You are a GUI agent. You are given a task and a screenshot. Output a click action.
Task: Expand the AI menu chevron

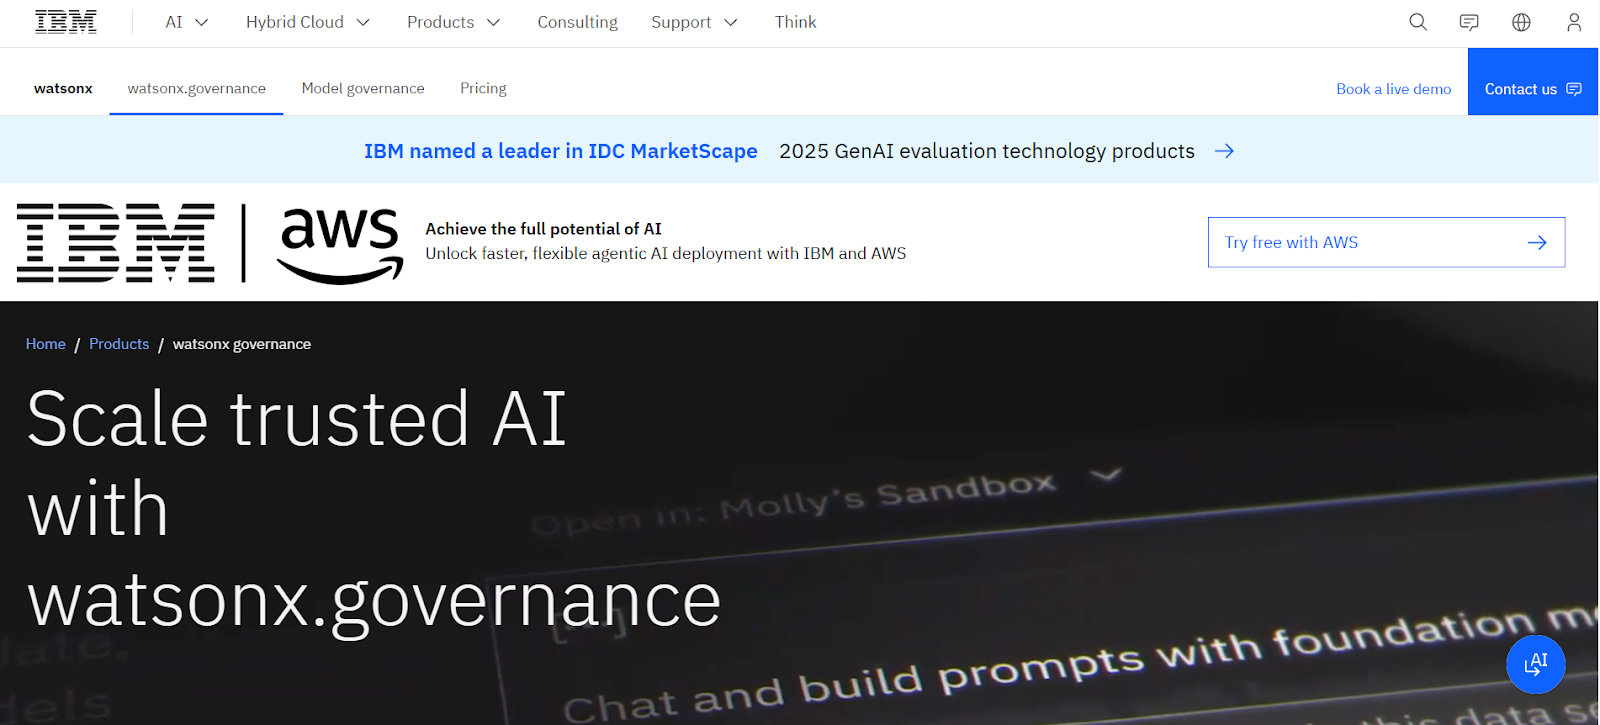coord(201,22)
